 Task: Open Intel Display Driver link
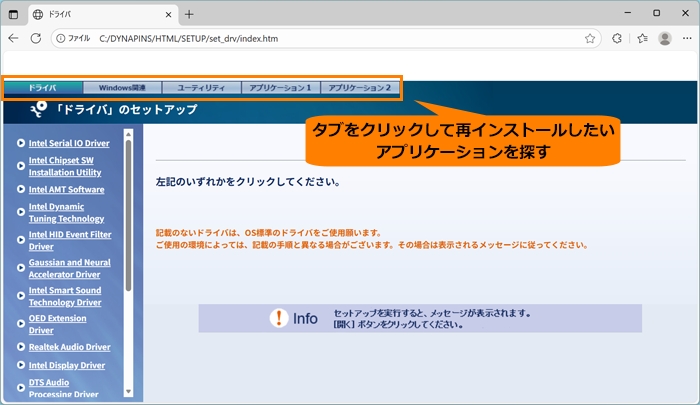[67, 365]
